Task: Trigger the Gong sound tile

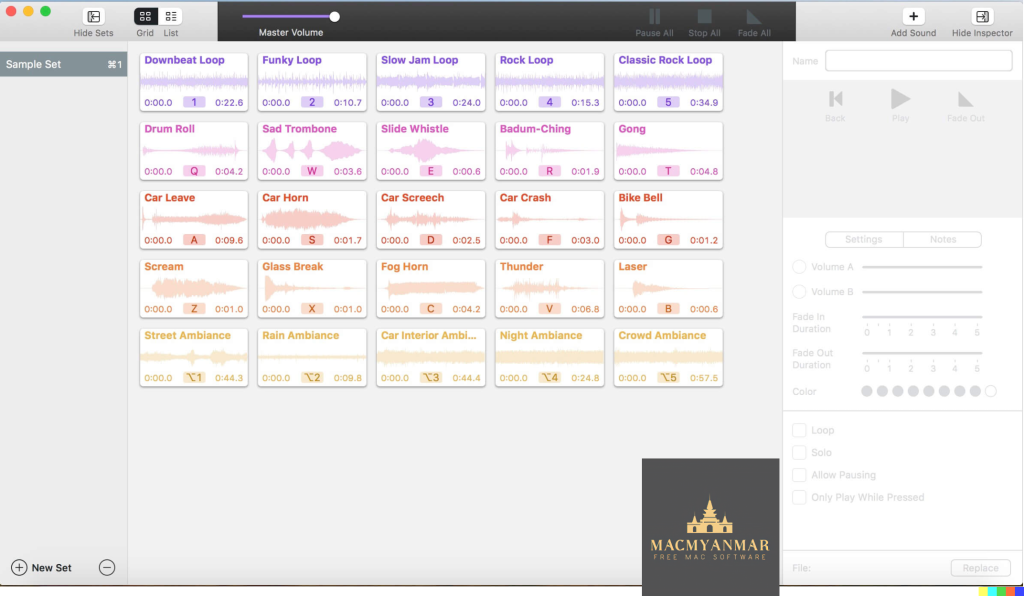Action: 668,151
